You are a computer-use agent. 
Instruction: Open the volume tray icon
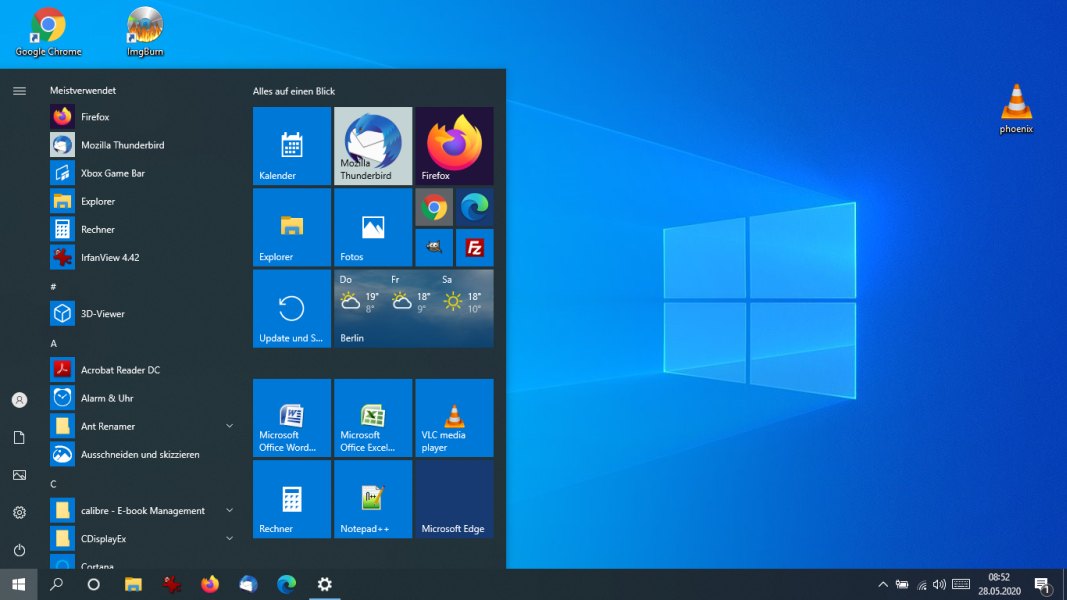[940, 584]
